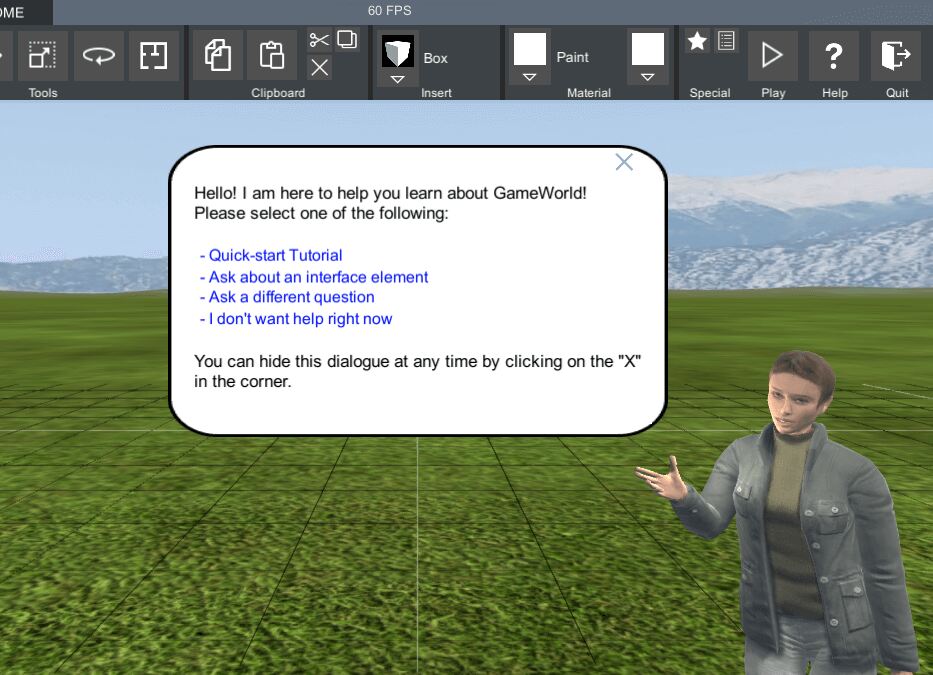Click the Paint label in Material
933x675 pixels.
pos(572,57)
